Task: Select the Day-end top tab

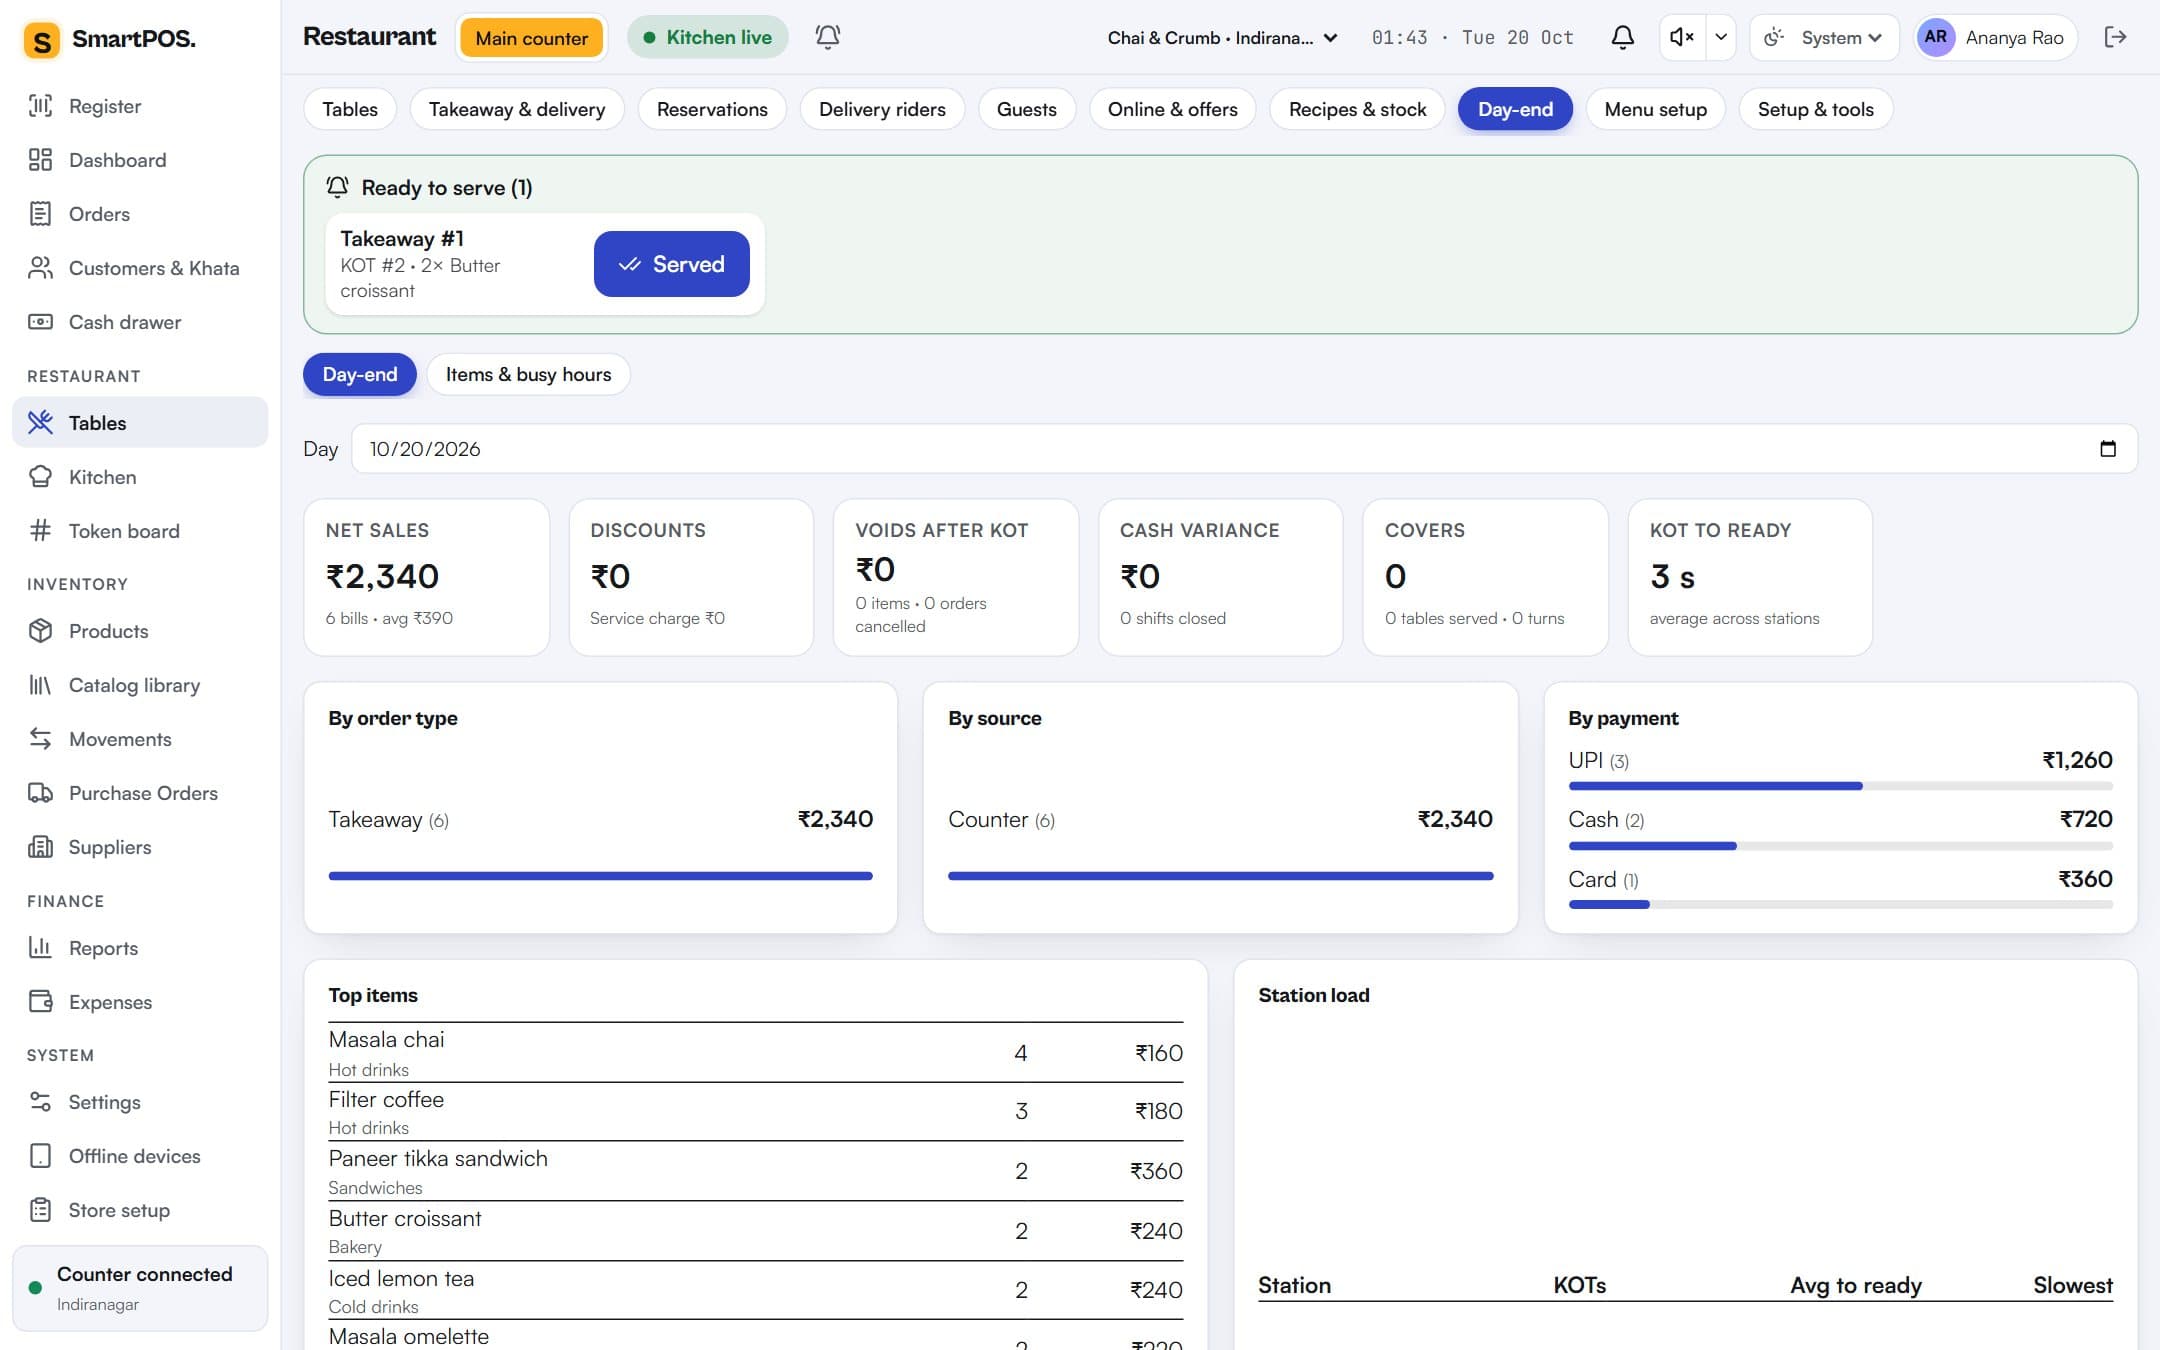Action: (1515, 109)
